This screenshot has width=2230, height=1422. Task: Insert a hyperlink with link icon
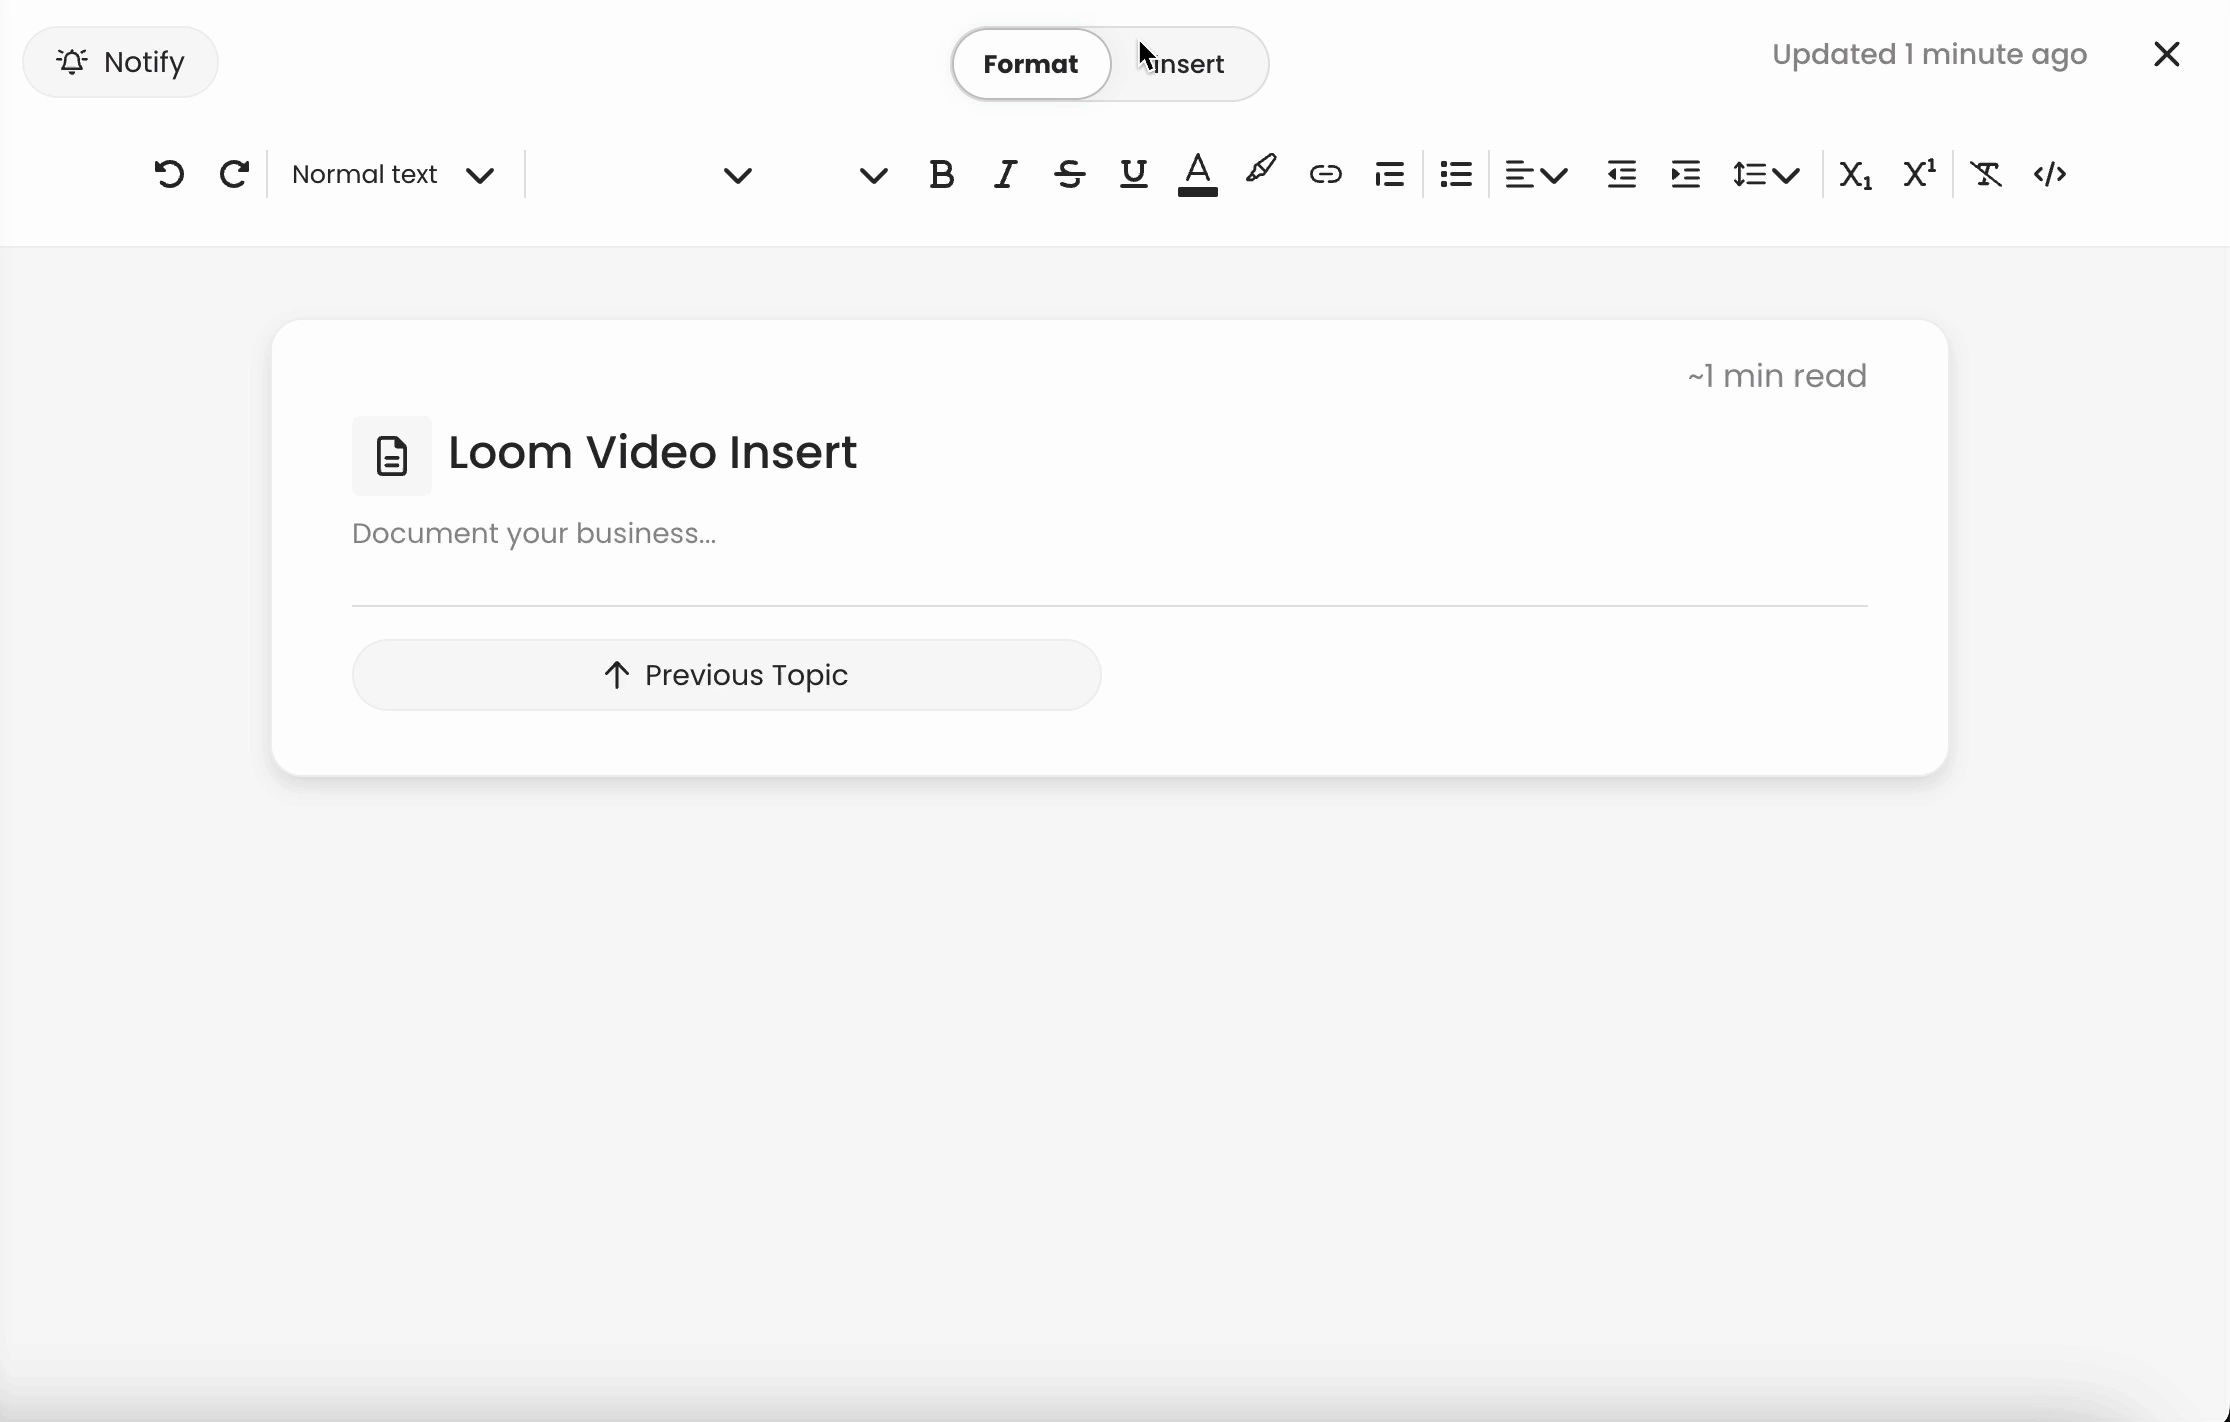point(1325,174)
